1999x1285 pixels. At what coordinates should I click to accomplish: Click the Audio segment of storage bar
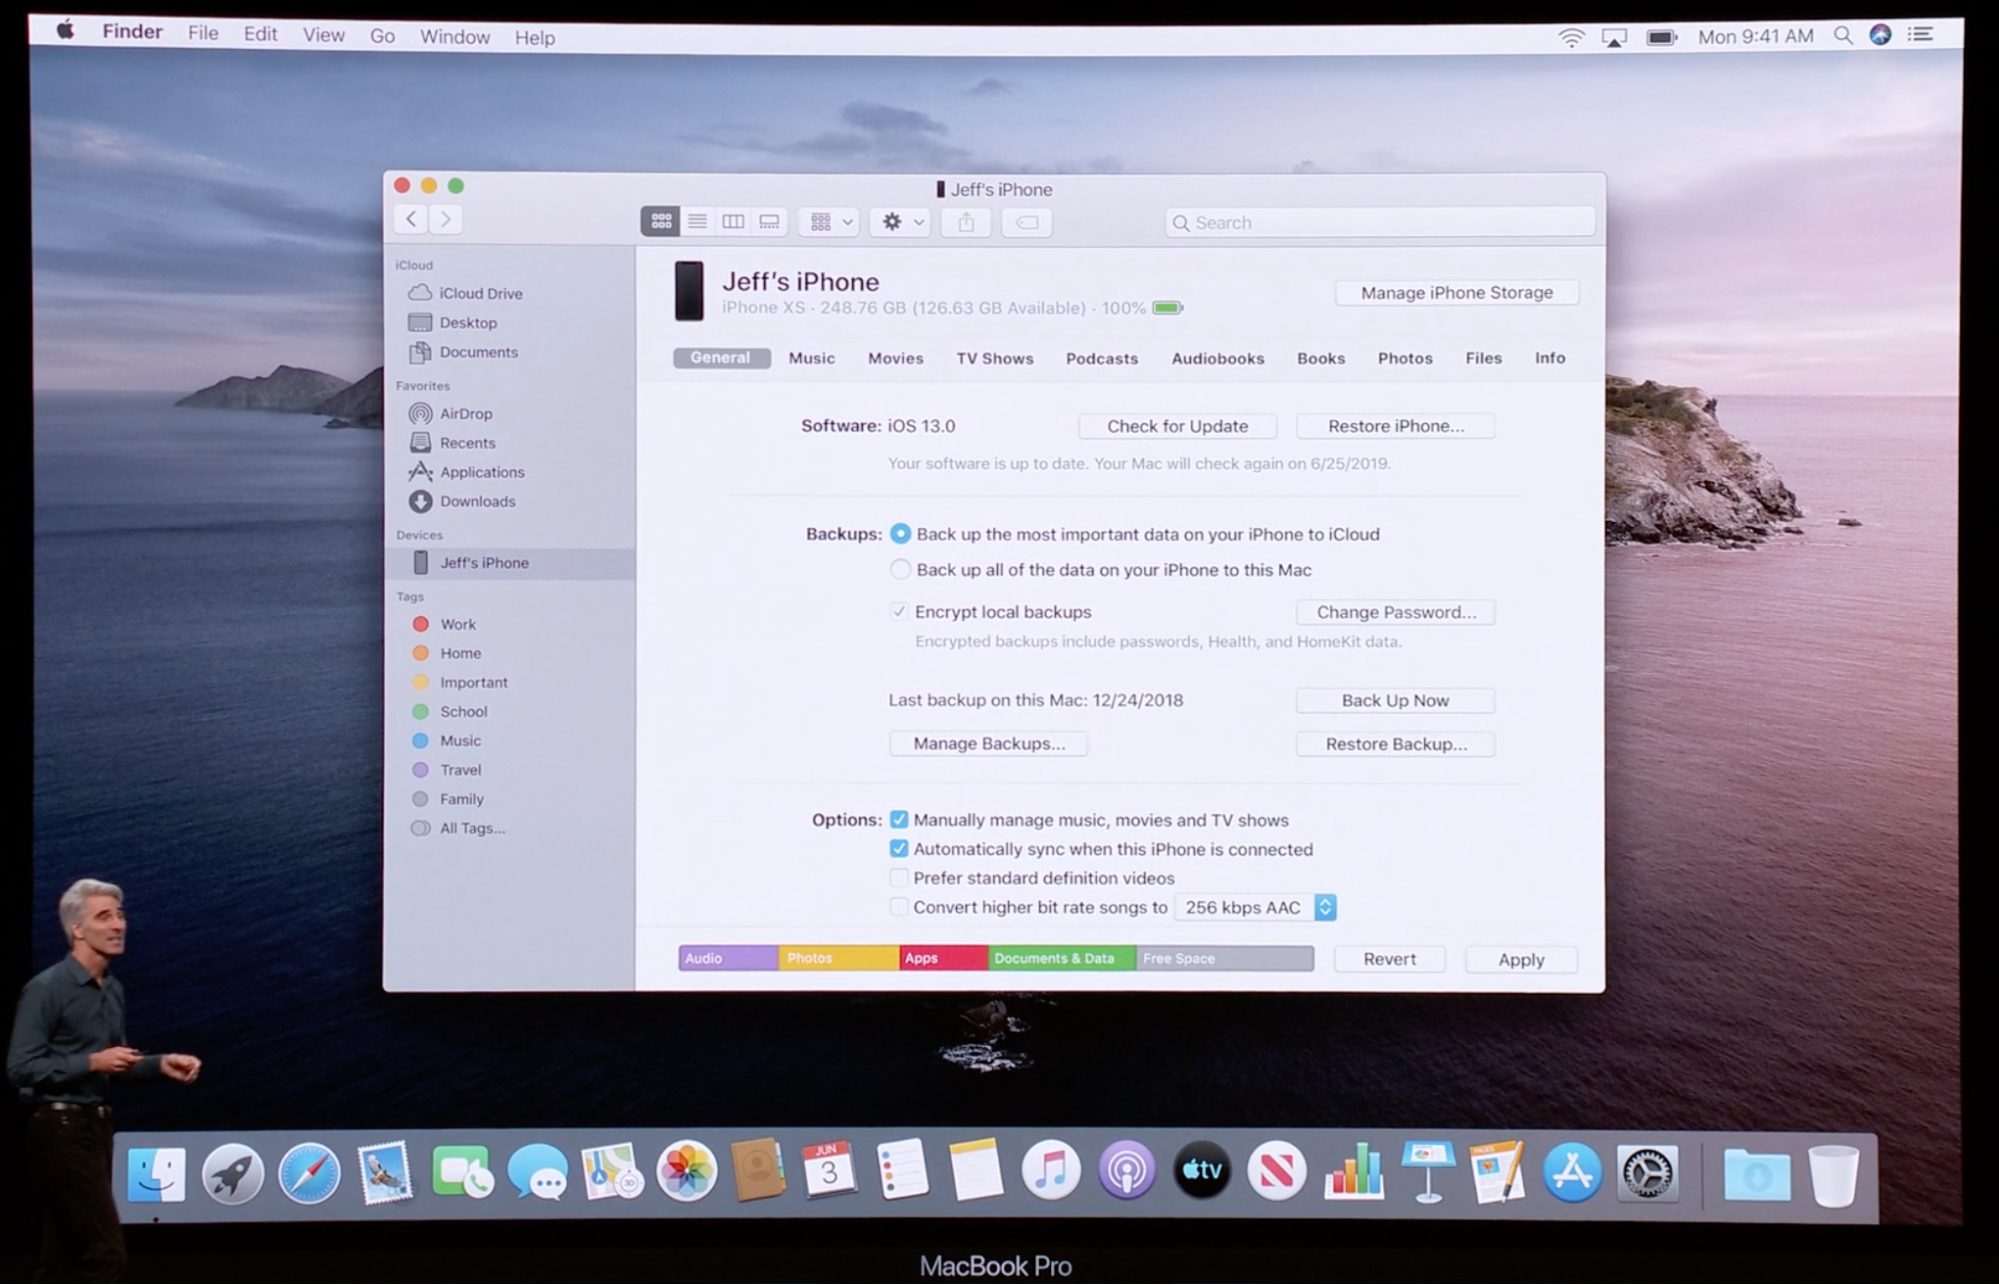point(729,958)
